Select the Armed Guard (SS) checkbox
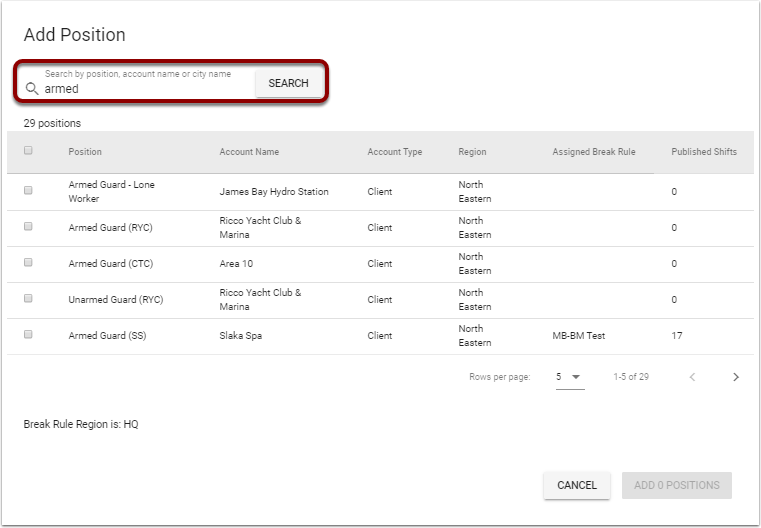This screenshot has width=761, height=528. pos(28,334)
